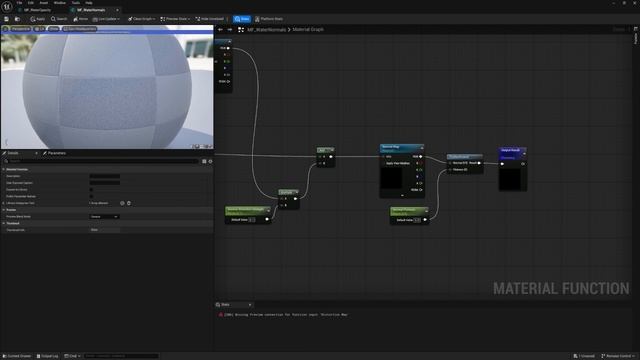Screen dimensions: 640x360
Task: Close the Details panel tab
Action: [x=36, y=153]
